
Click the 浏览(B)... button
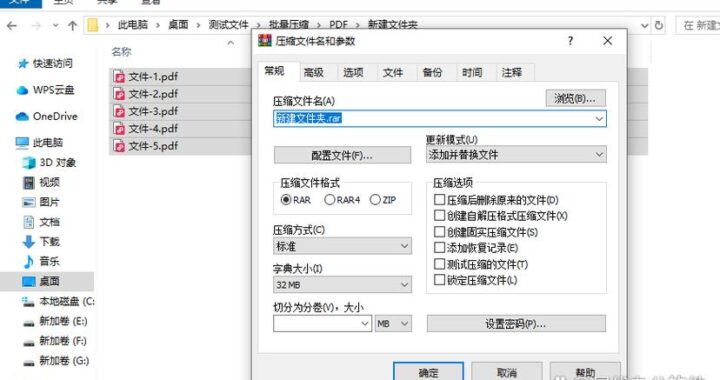pos(575,98)
